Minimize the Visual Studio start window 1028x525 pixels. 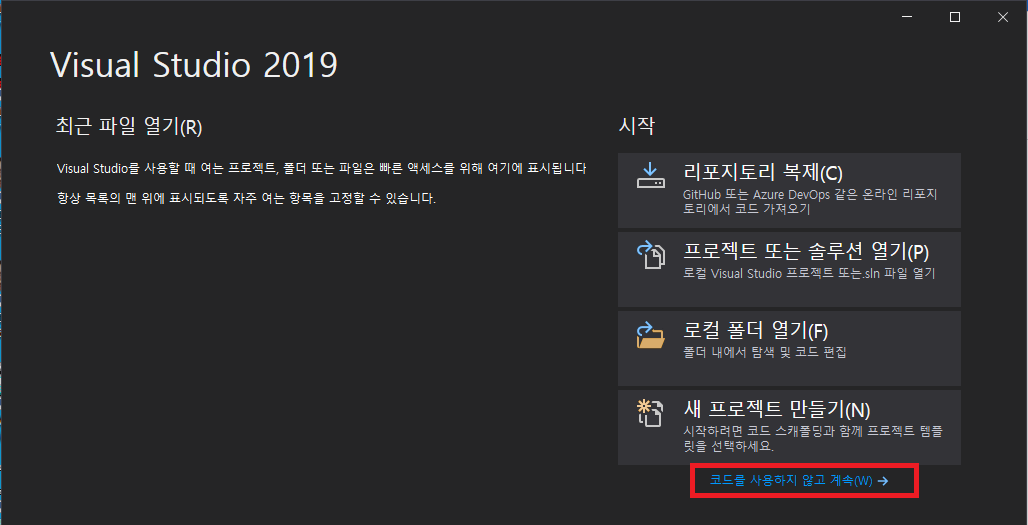pyautogui.click(x=907, y=18)
